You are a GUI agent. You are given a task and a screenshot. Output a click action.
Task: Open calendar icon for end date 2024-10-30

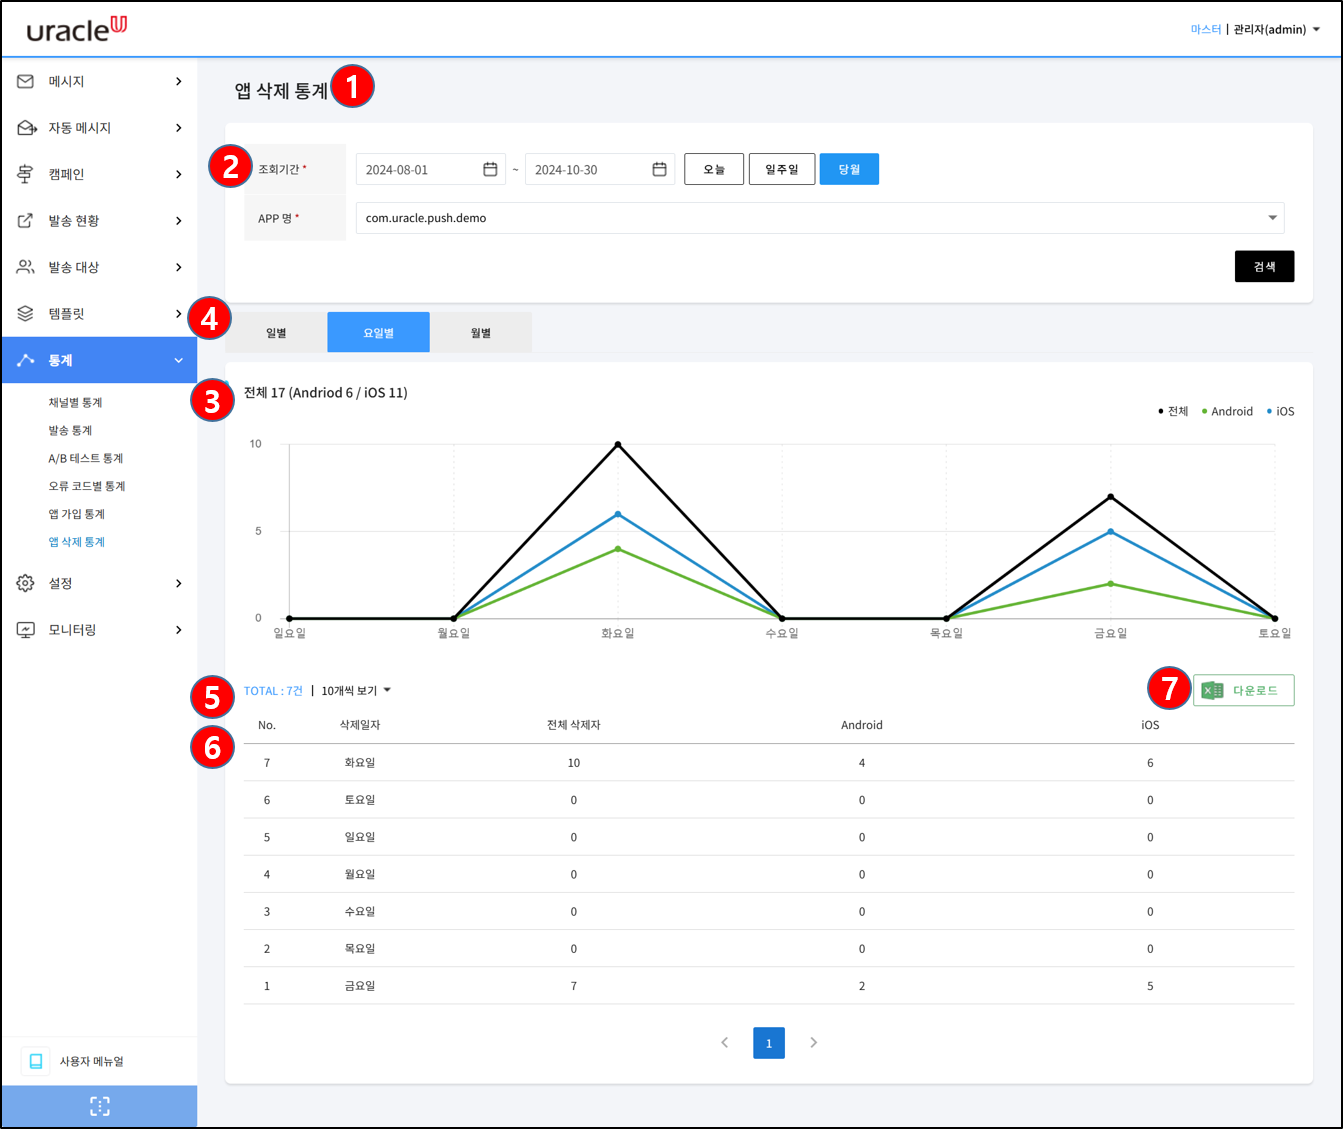coord(659,169)
